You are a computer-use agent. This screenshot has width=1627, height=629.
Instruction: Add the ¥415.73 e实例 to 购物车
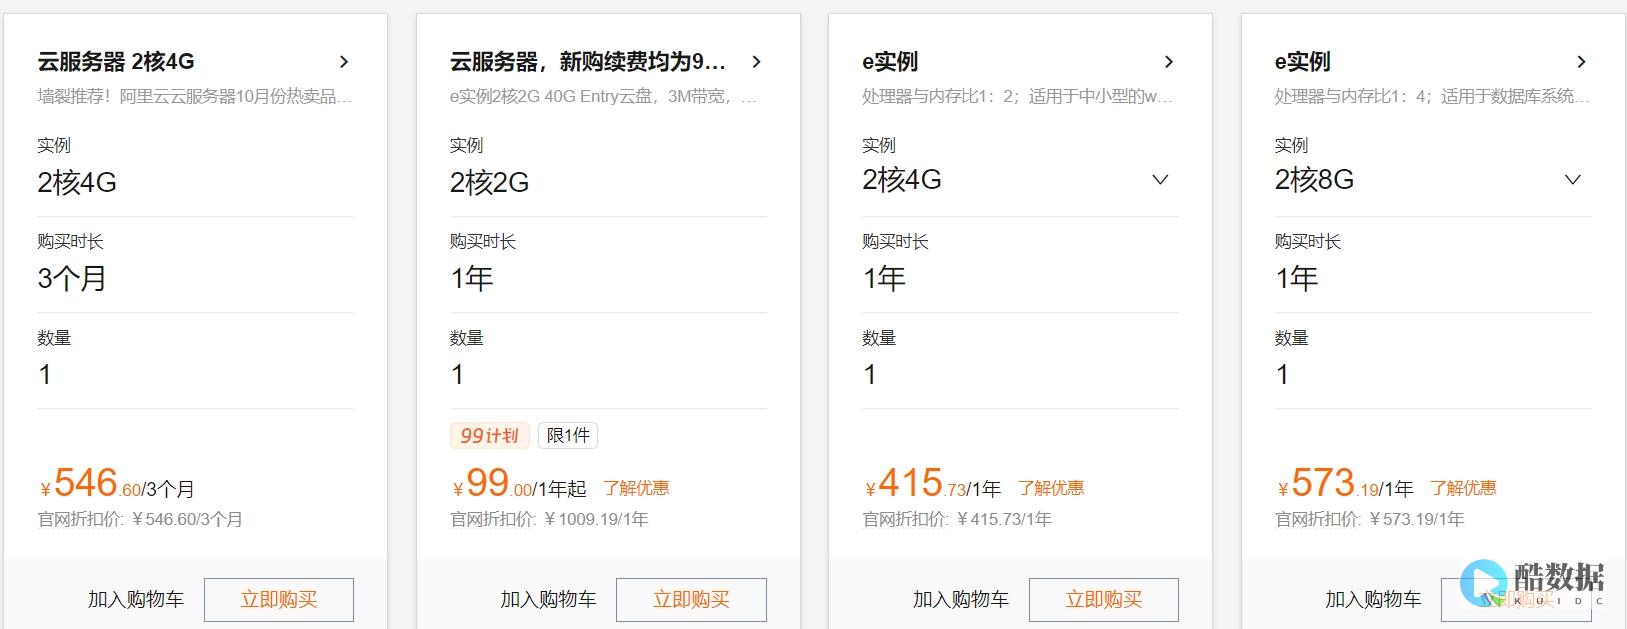click(x=961, y=600)
